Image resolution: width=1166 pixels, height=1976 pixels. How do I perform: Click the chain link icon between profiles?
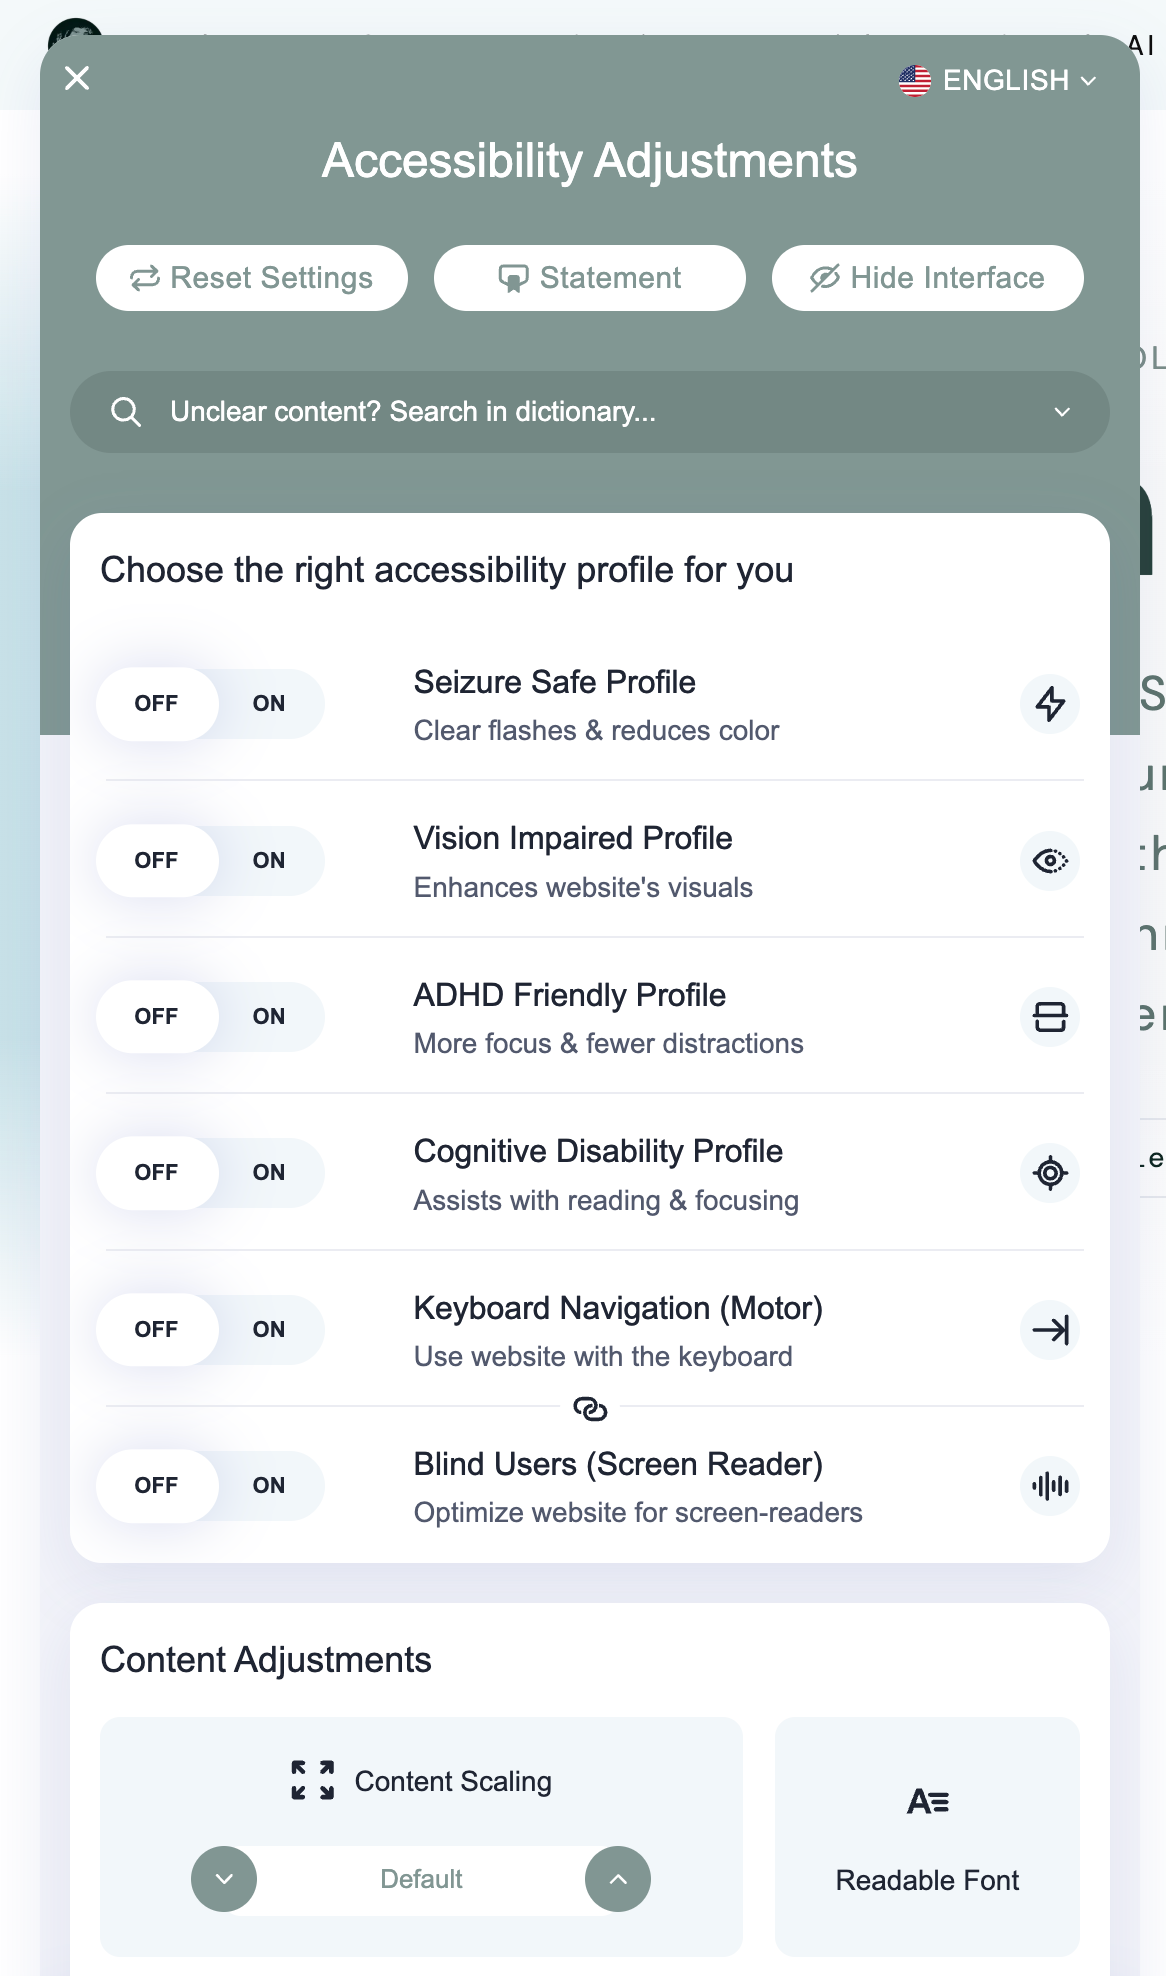pyautogui.click(x=590, y=1409)
